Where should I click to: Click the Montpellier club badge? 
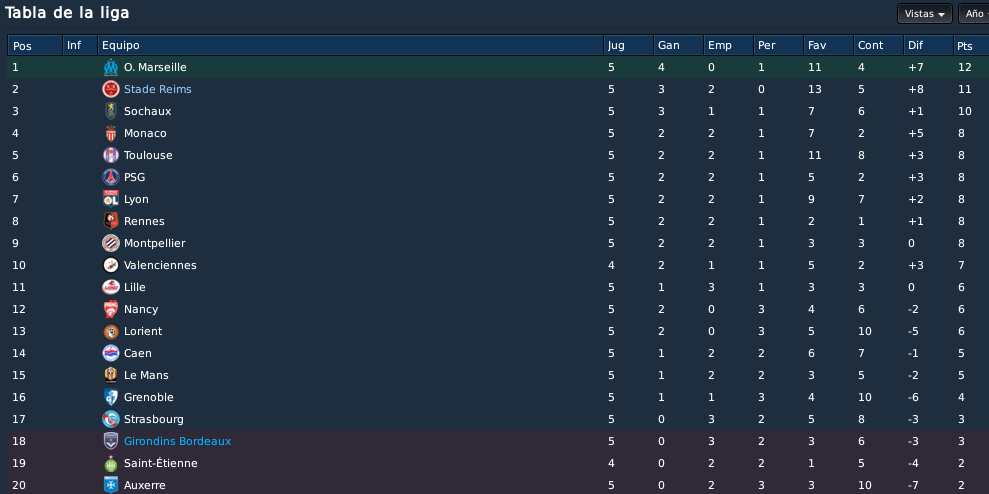(x=111, y=244)
